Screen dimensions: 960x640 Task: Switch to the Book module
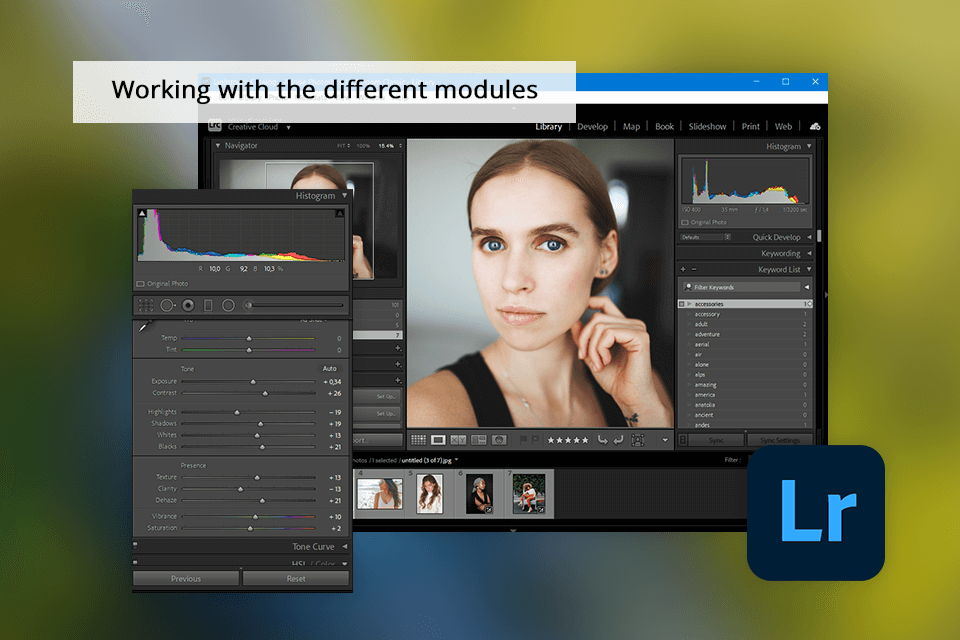tap(664, 126)
